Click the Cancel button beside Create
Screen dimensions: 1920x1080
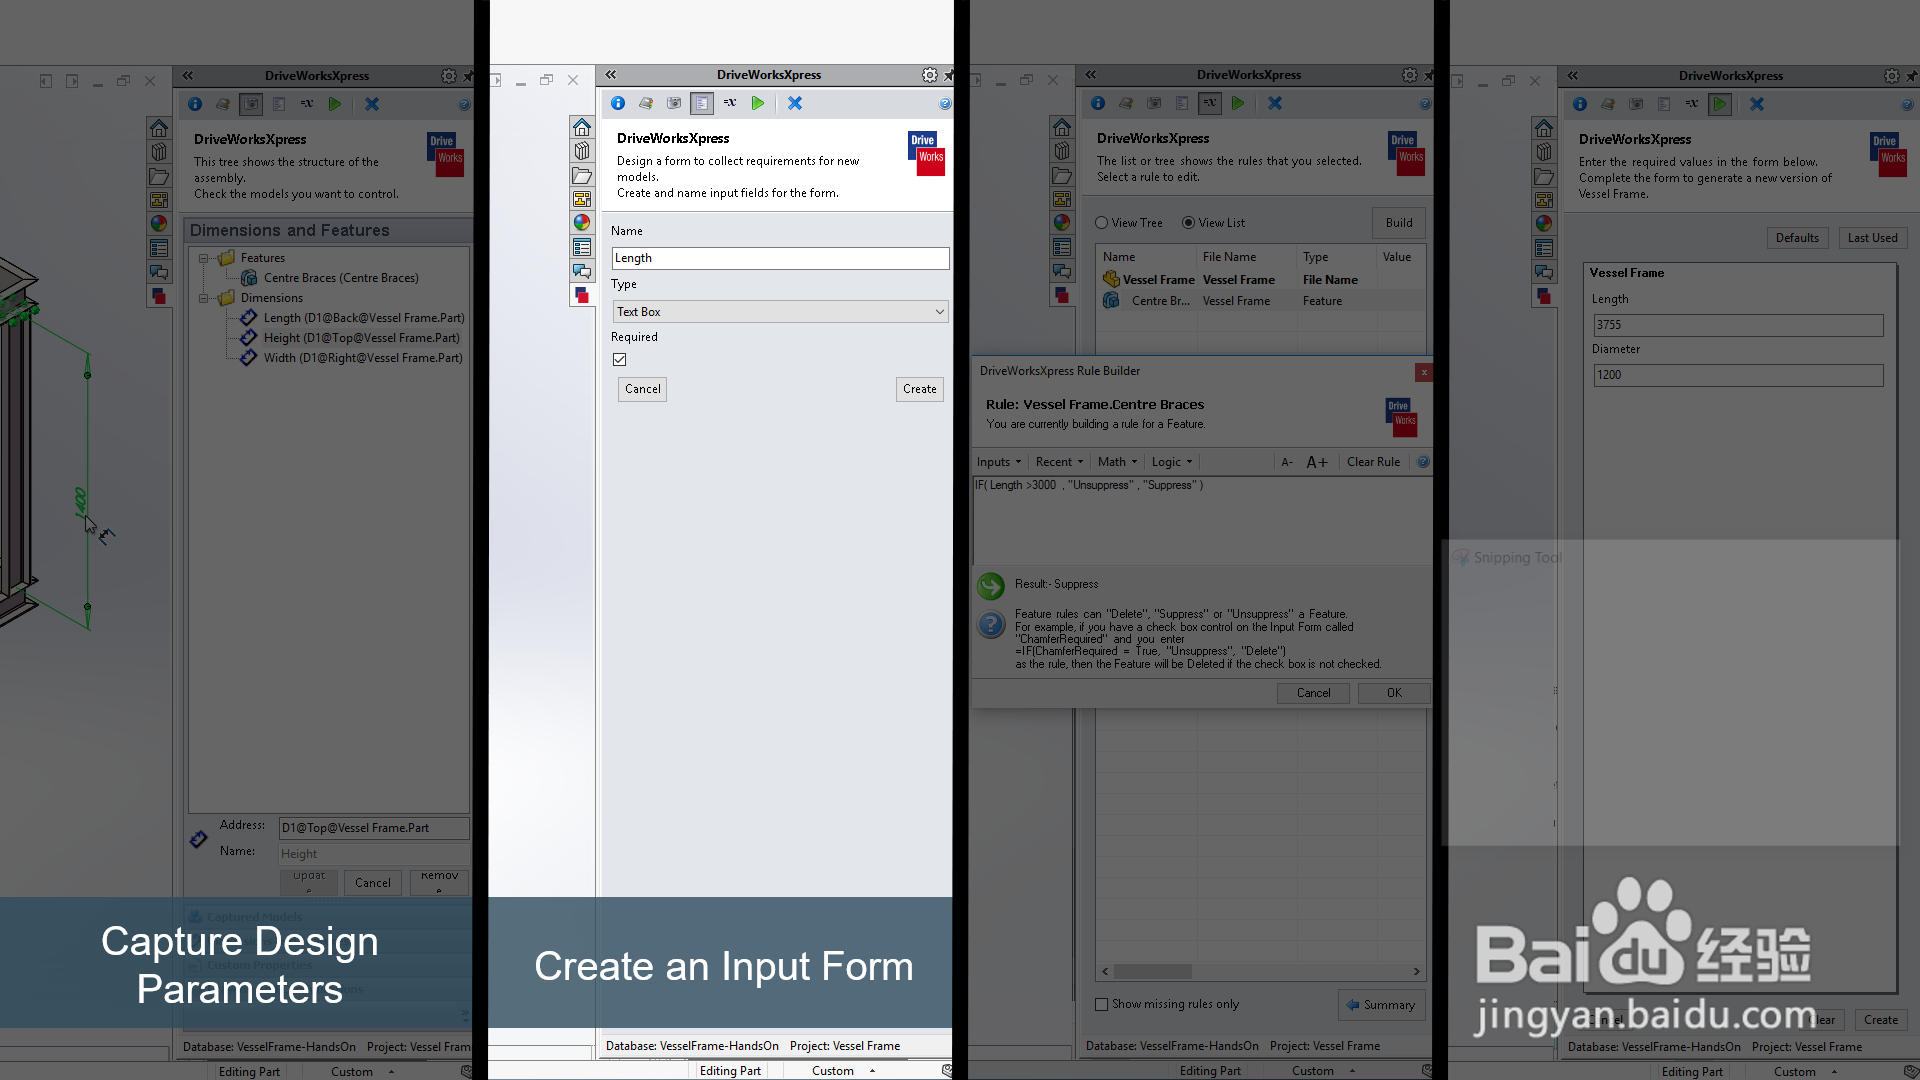pyautogui.click(x=642, y=389)
